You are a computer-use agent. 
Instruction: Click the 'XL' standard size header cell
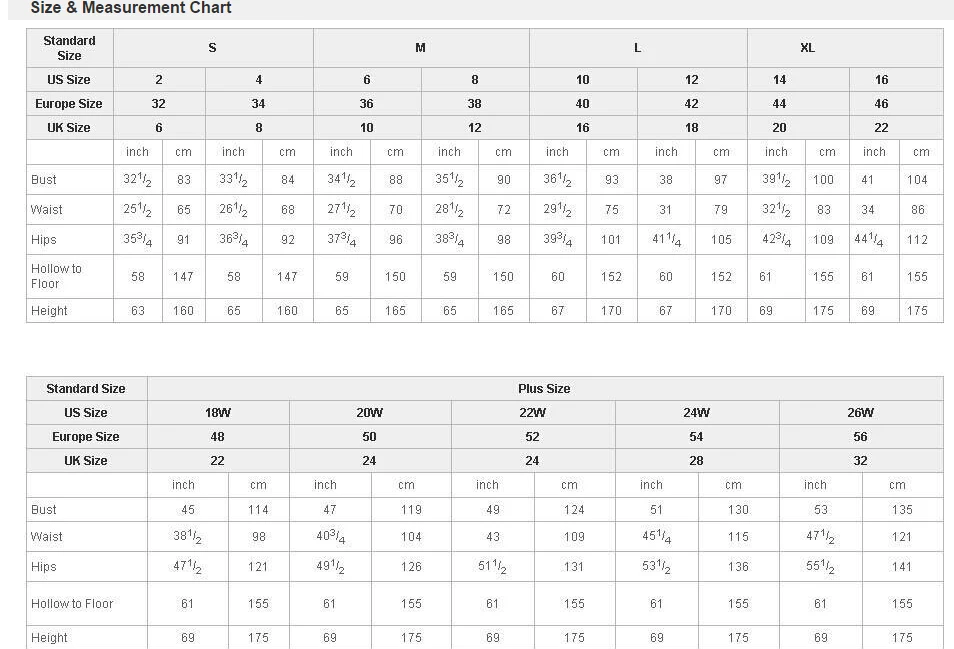pos(807,48)
